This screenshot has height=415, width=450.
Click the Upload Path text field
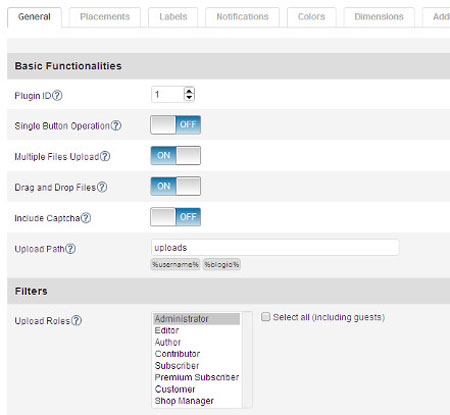(x=275, y=248)
